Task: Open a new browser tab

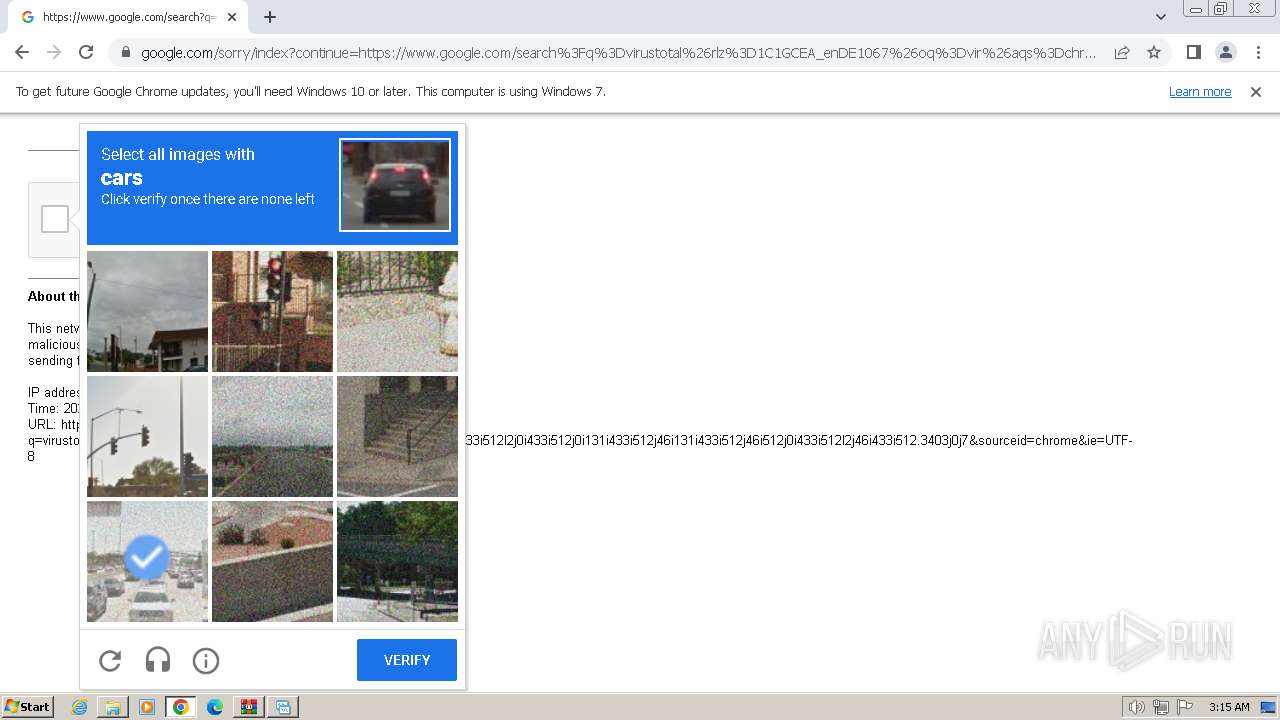Action: (x=270, y=17)
